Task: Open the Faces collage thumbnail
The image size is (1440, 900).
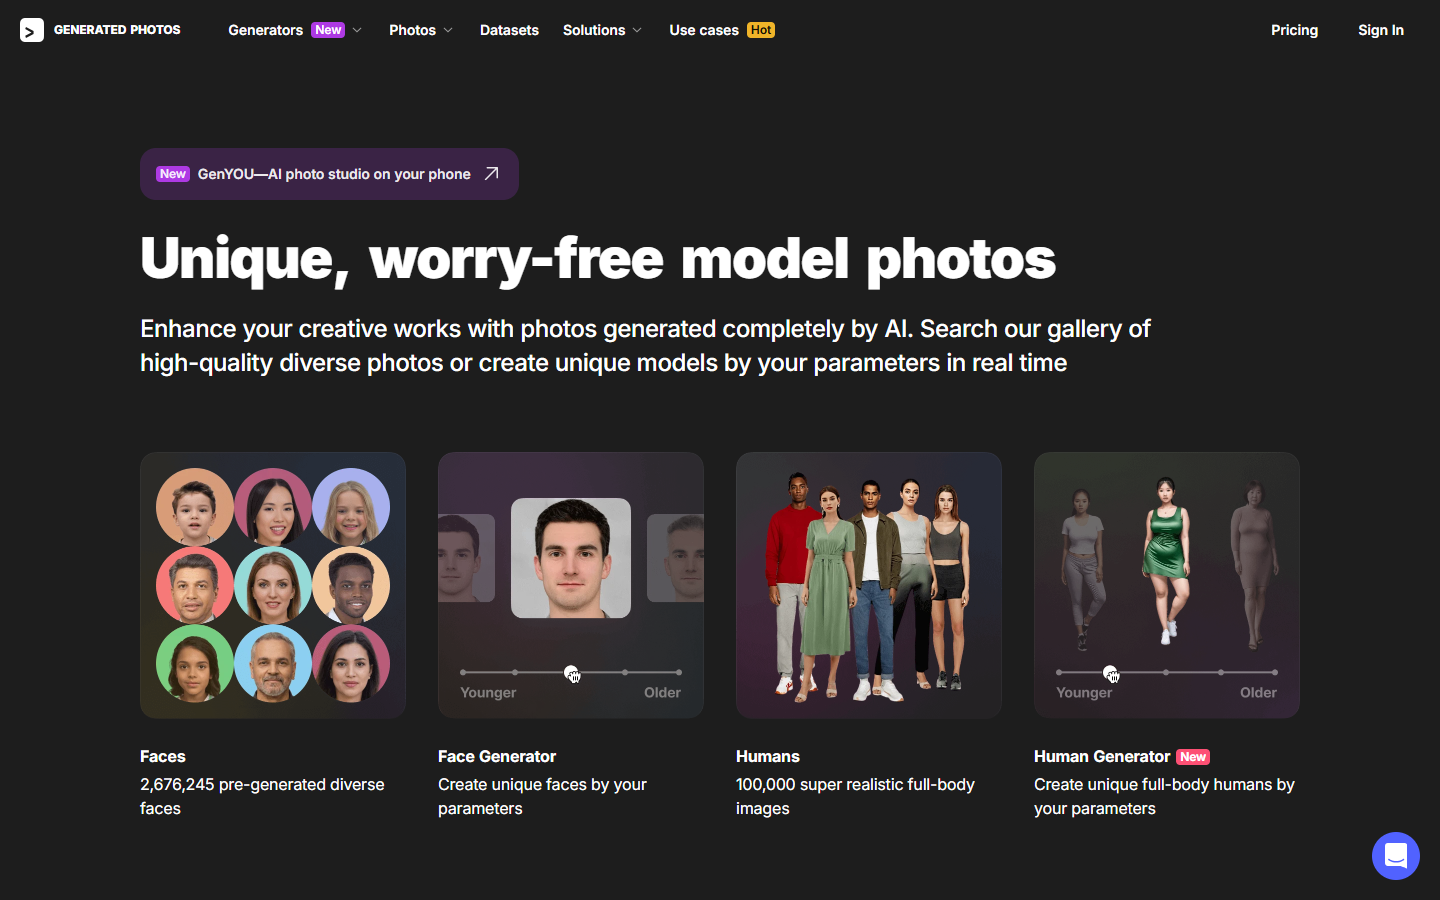Action: 273,585
